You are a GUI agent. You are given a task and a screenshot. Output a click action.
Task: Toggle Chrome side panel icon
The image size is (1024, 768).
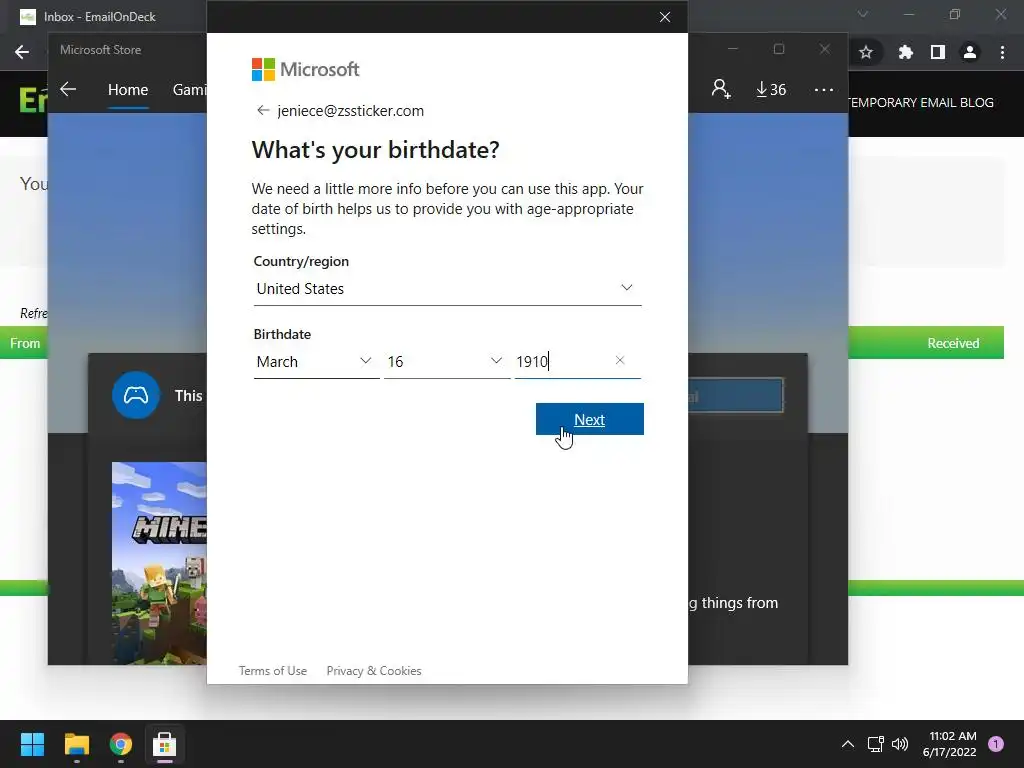click(938, 52)
